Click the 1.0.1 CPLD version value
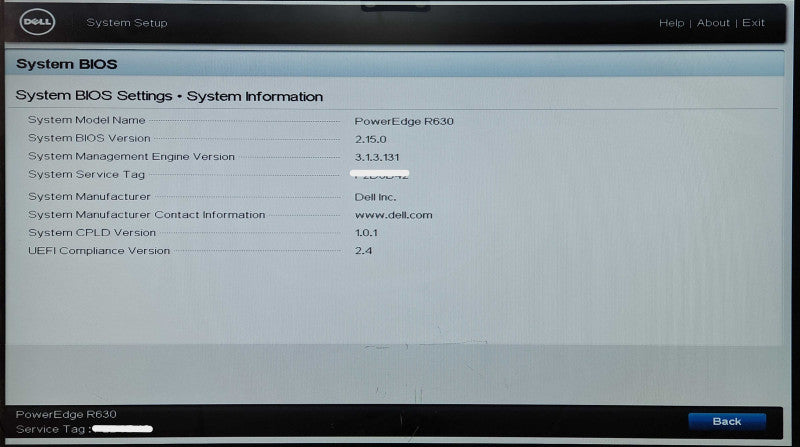Viewport: 800px width, 447px height. (x=366, y=233)
